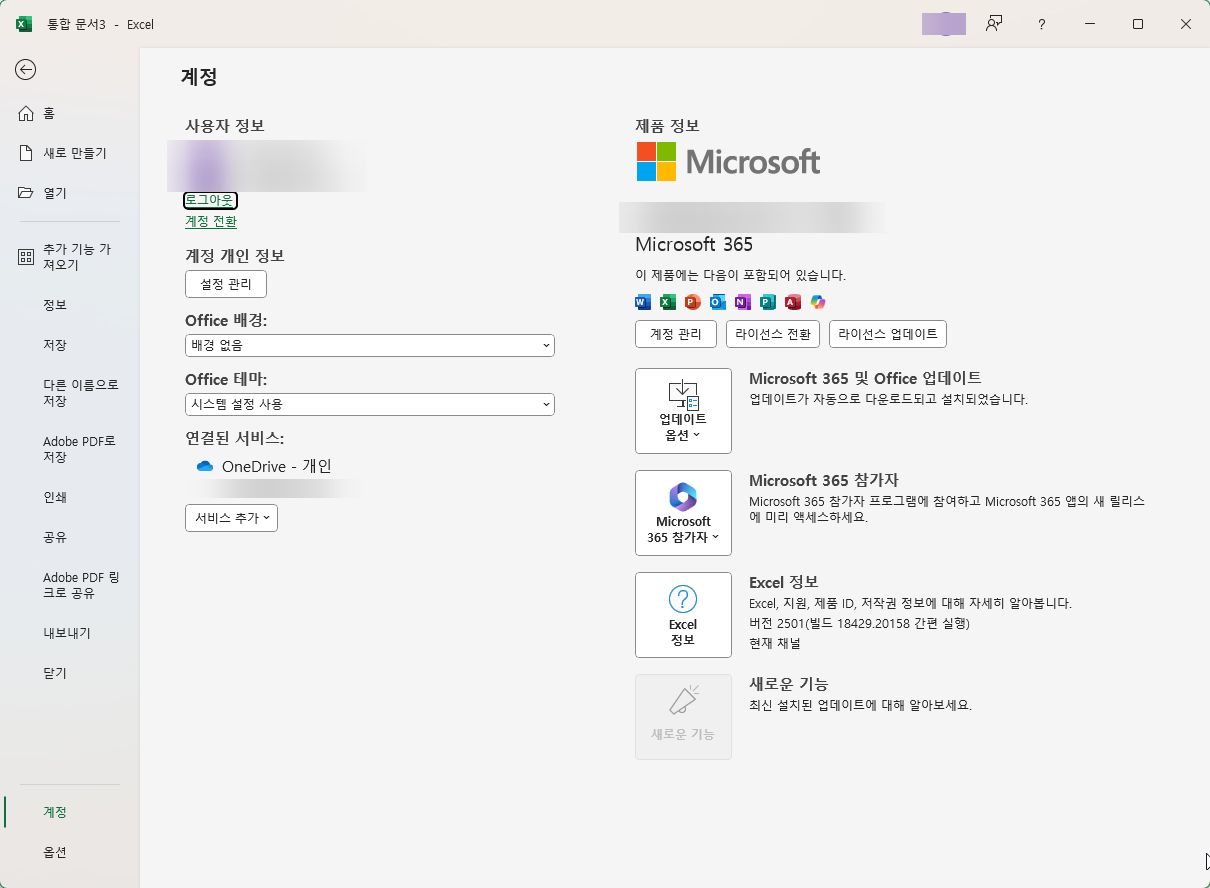Select the Word app icon under product info
The width and height of the screenshot is (1210, 888).
click(x=643, y=302)
